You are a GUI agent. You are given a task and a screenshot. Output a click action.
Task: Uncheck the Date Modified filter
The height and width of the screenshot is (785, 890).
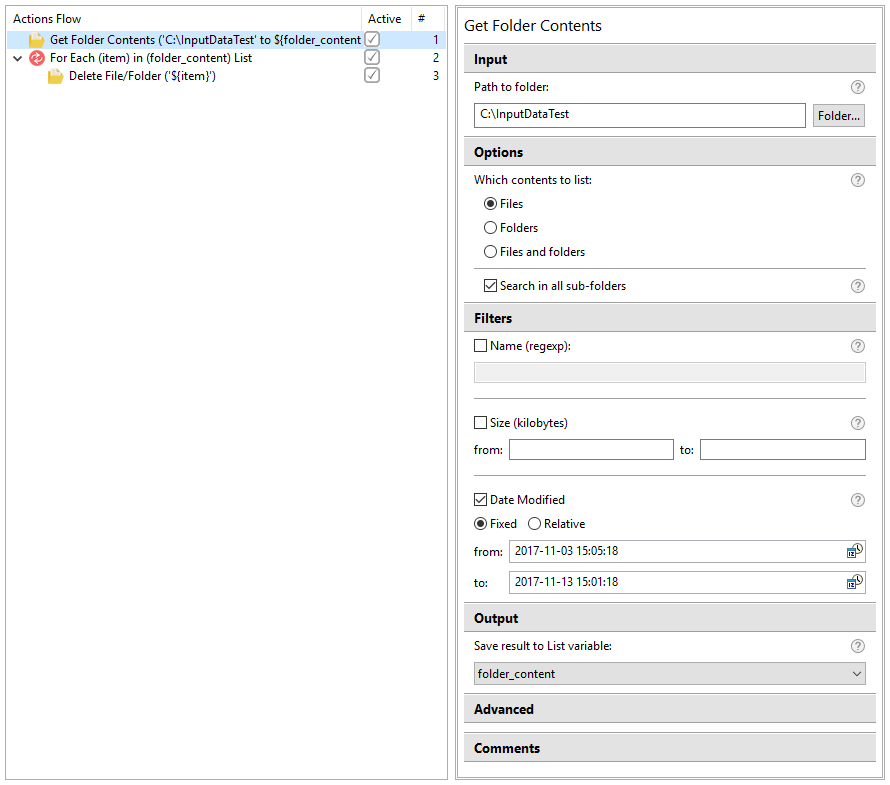pos(480,499)
